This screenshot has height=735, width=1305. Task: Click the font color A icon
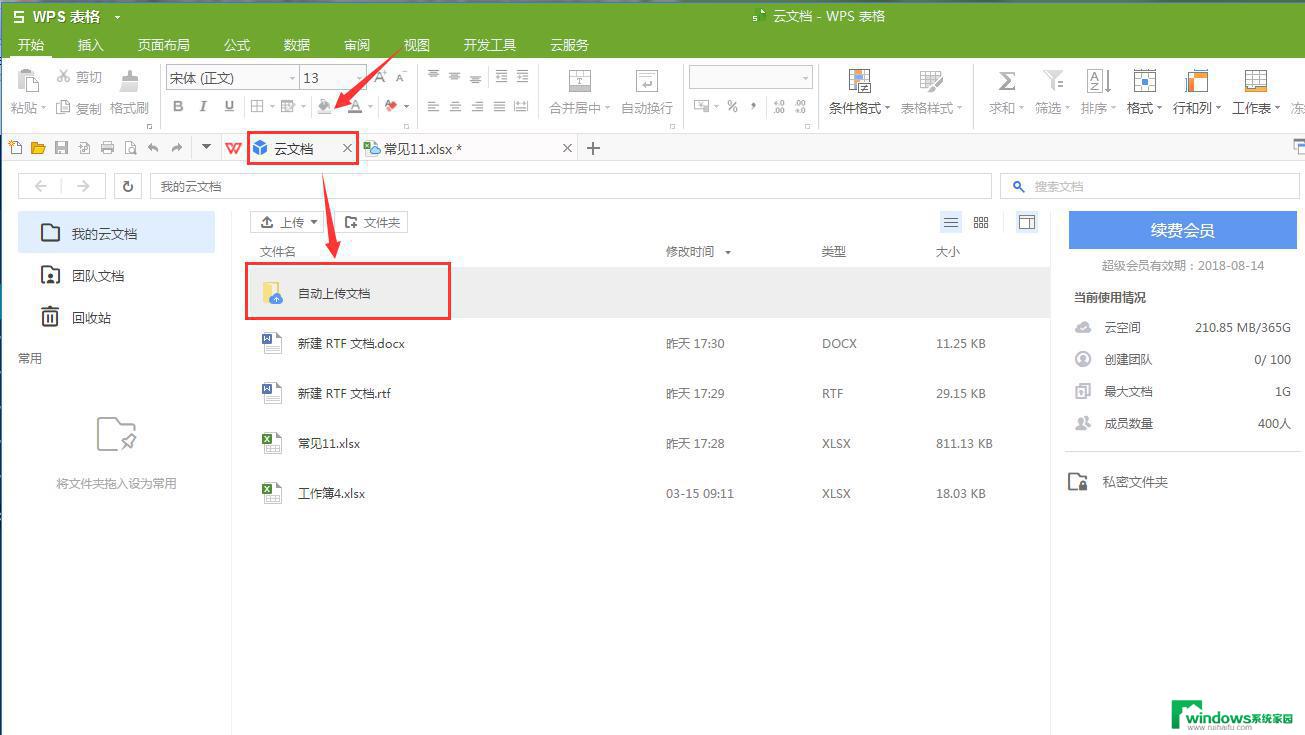[x=355, y=106]
